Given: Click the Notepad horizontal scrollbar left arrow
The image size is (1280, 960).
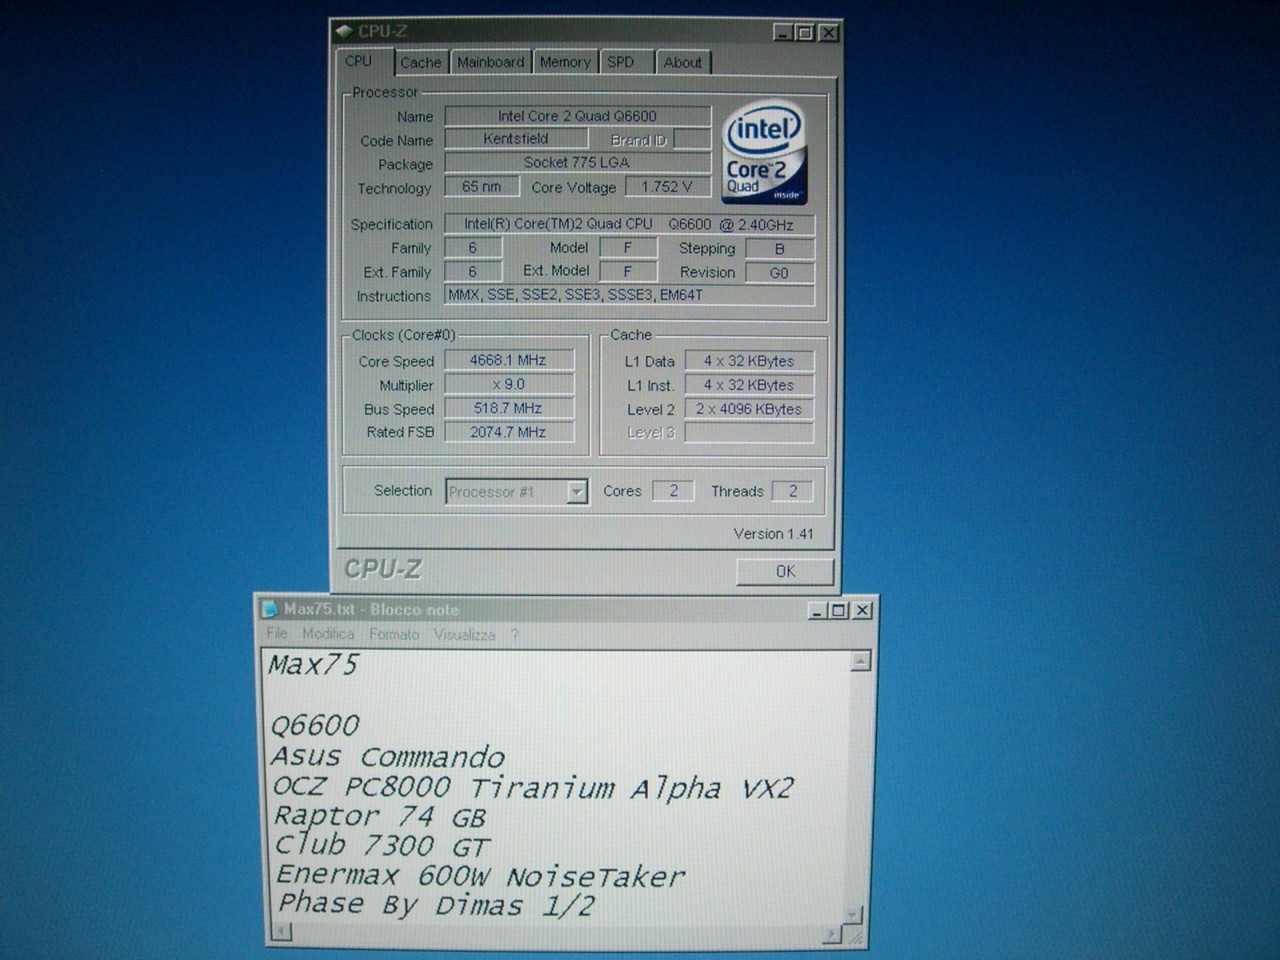Looking at the screenshot, I should pos(282,933).
